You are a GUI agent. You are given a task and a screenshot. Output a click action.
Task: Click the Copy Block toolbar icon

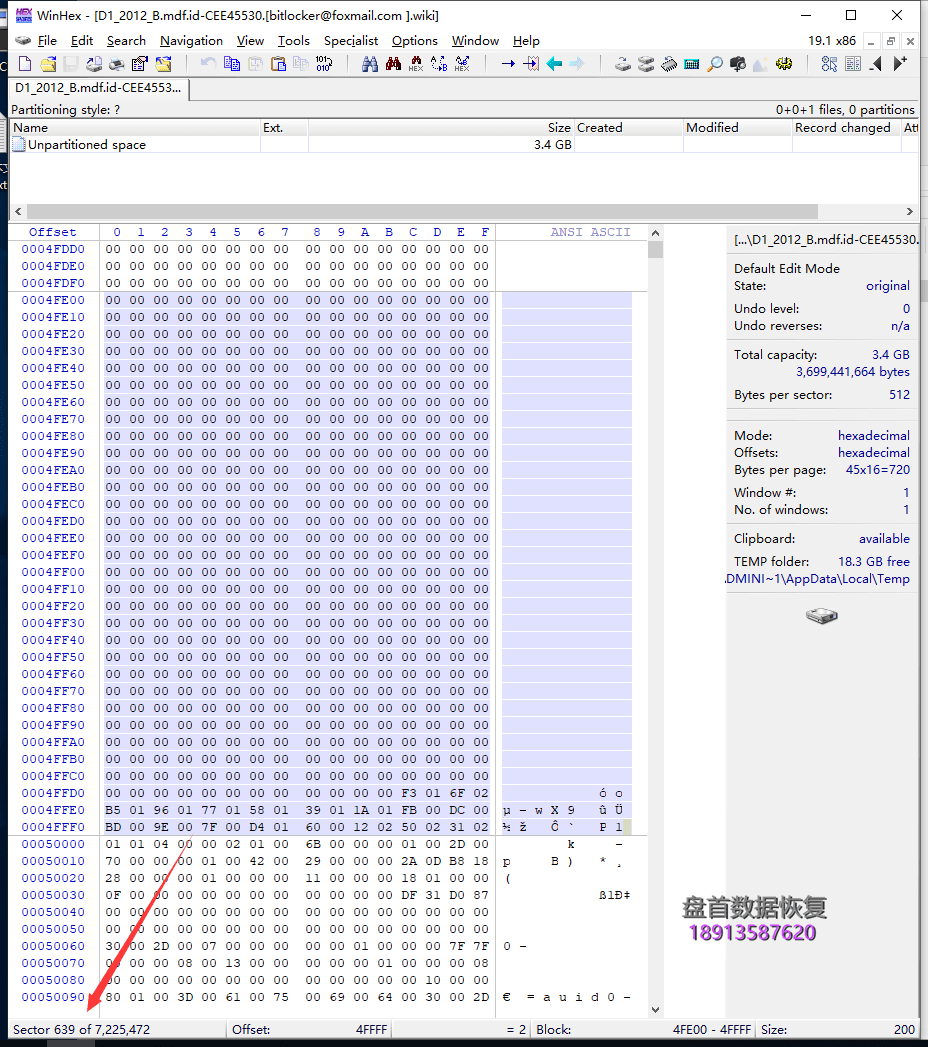click(232, 64)
